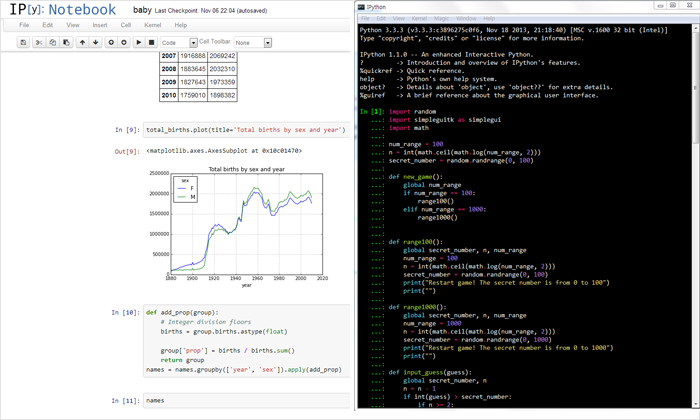
Task: Click the Save notebook toolbar icon
Action: (23, 42)
